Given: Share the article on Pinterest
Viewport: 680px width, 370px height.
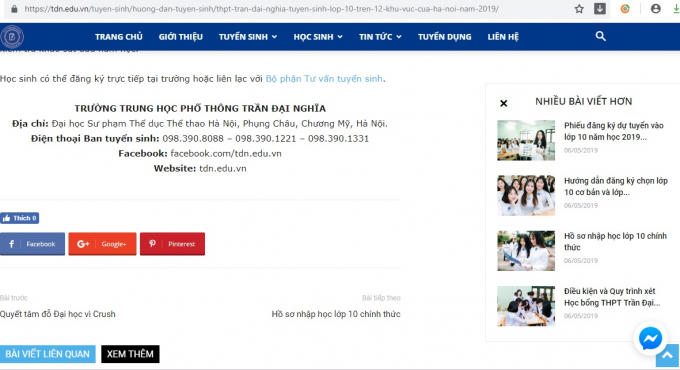Looking at the screenshot, I should click(172, 244).
